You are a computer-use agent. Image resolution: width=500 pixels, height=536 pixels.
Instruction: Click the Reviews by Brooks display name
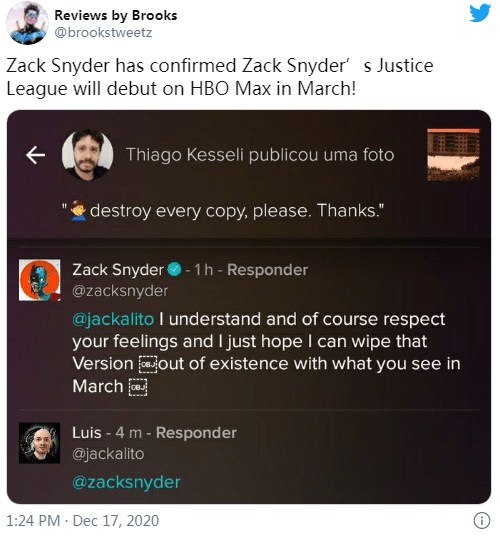(x=116, y=15)
